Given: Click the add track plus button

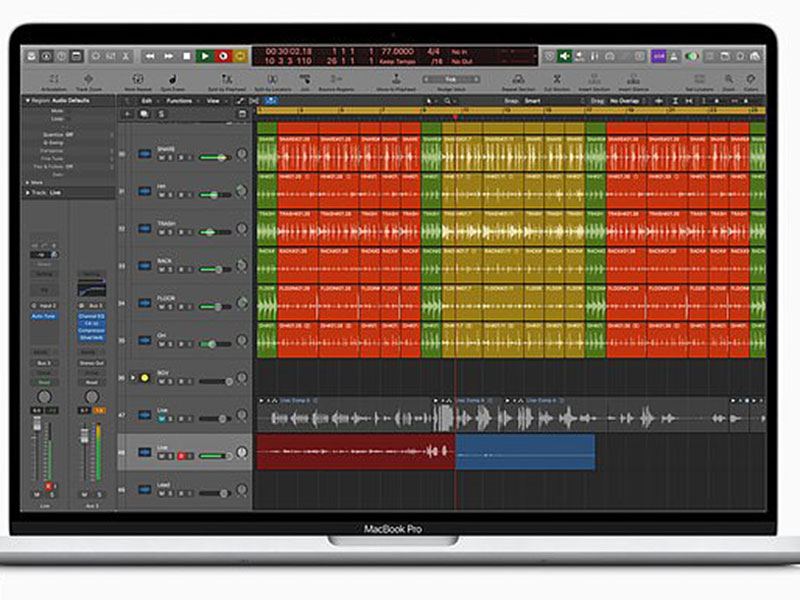Looking at the screenshot, I should click(x=127, y=114).
